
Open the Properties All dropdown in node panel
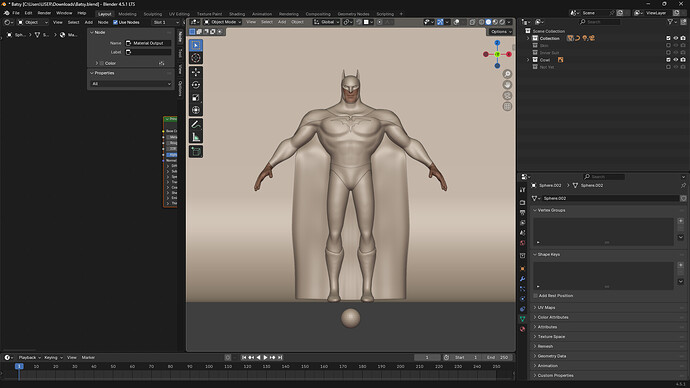click(131, 84)
